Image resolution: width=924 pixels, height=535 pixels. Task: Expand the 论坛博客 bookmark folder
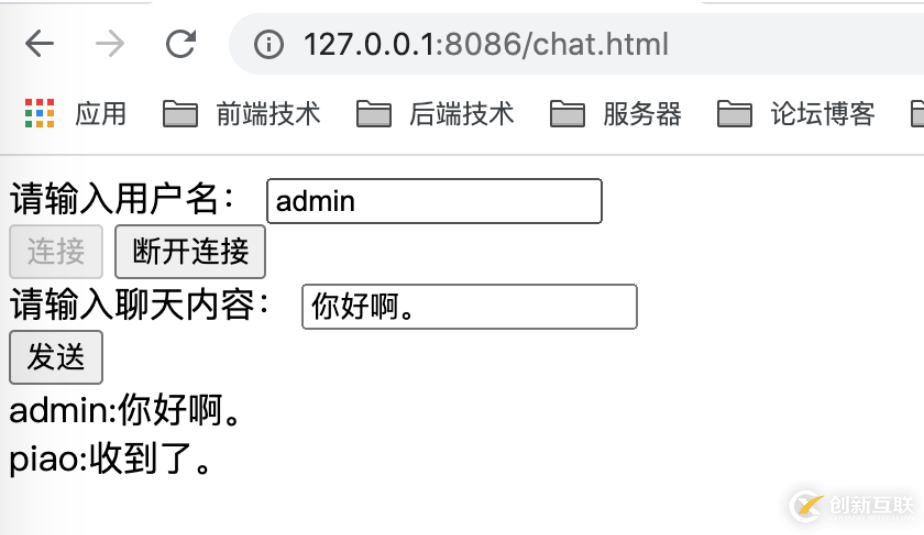point(796,114)
